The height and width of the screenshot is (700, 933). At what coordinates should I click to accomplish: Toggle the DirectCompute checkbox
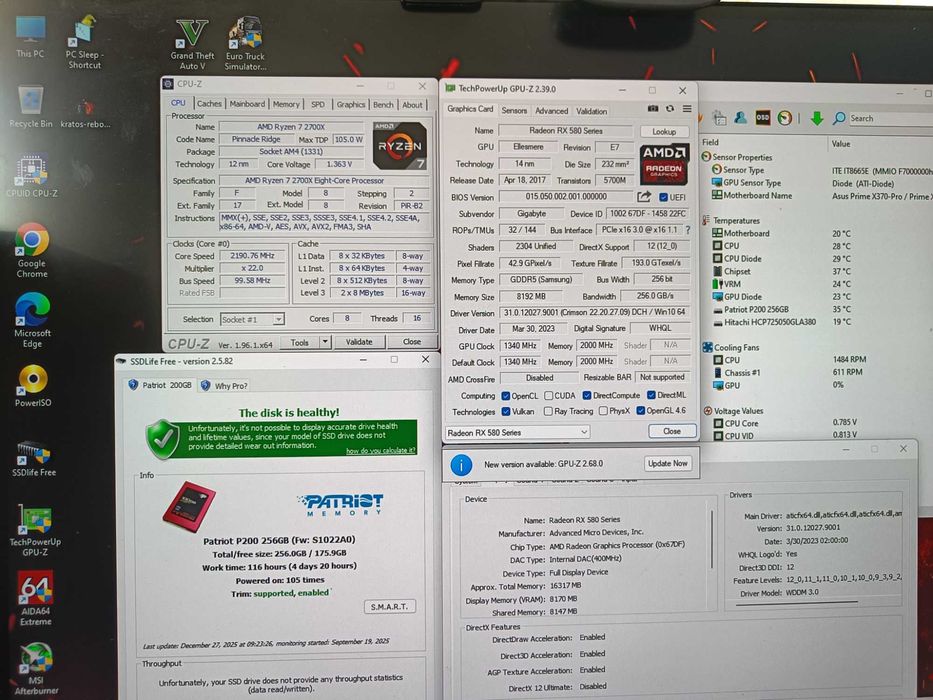tap(587, 395)
